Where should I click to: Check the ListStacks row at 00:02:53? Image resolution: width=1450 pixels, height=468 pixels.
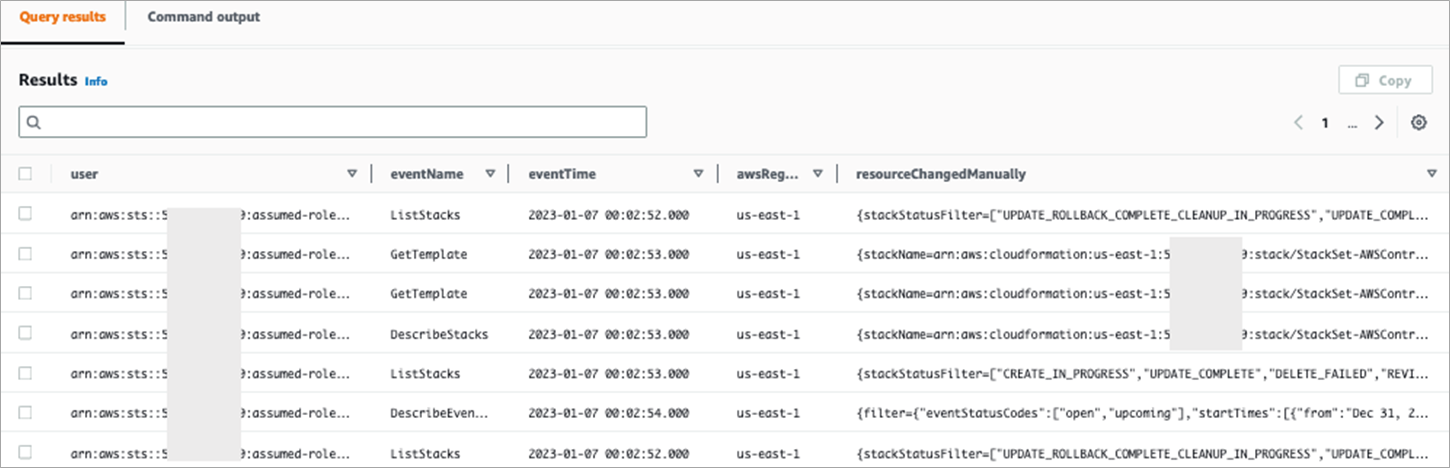25,373
